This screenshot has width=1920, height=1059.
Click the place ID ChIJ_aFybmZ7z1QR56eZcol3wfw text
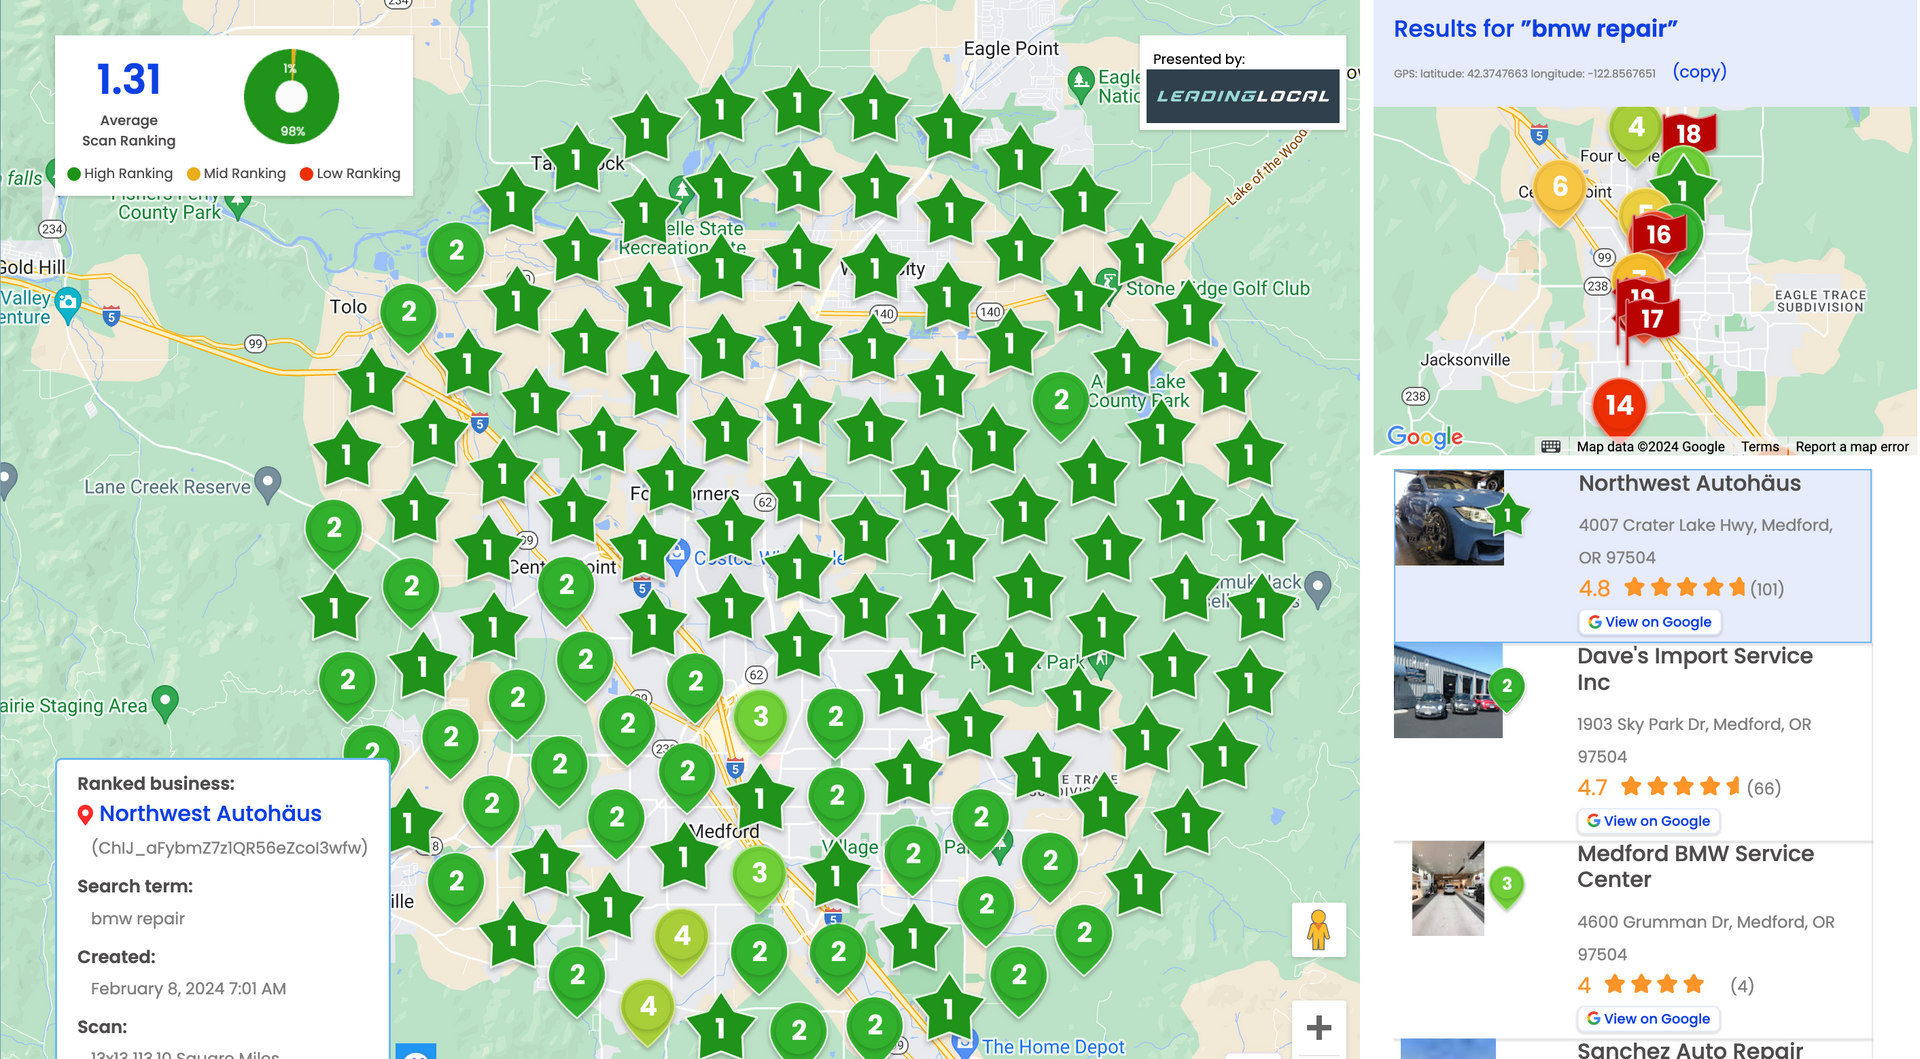(x=229, y=848)
